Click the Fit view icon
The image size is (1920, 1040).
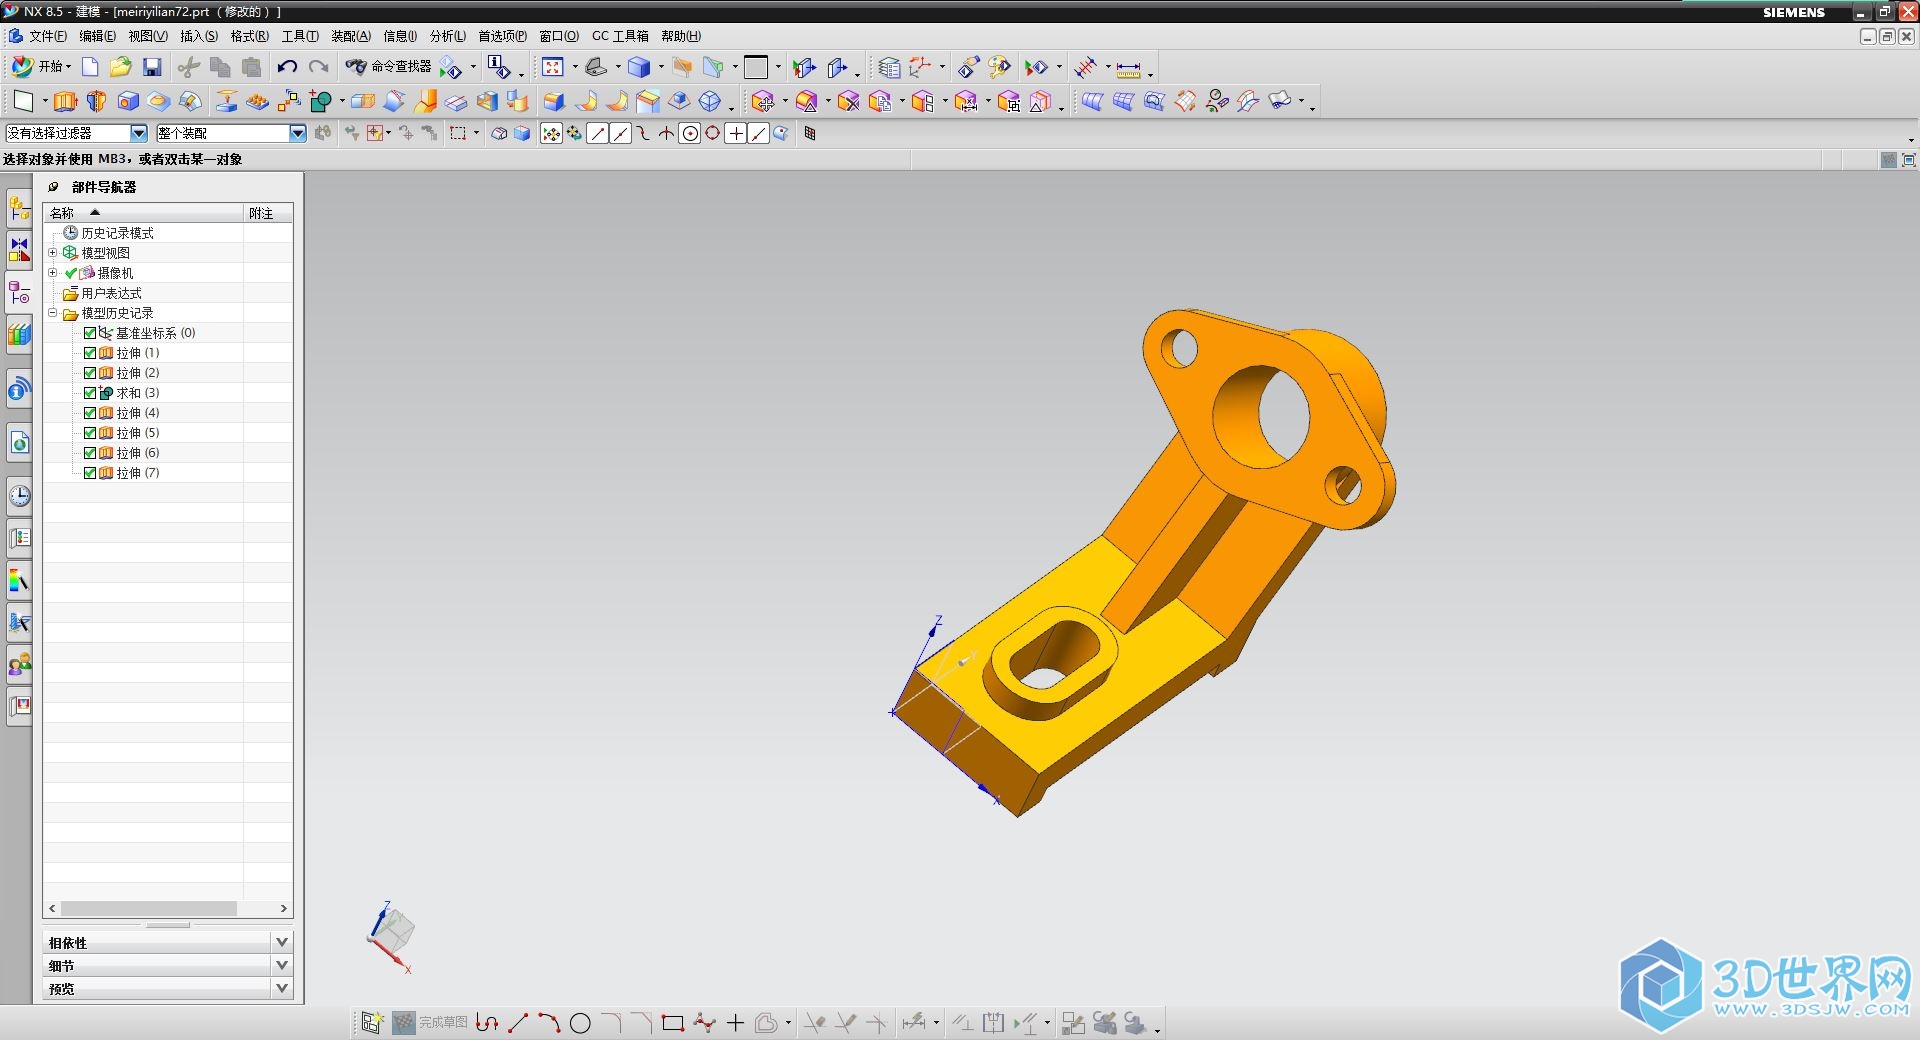[553, 67]
